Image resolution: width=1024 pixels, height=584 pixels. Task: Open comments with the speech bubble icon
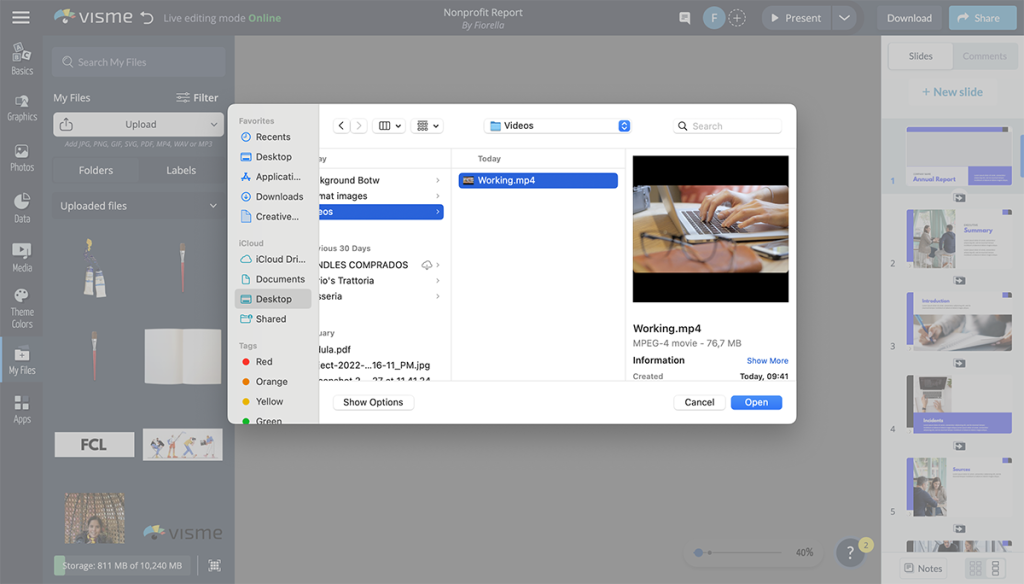pos(685,17)
